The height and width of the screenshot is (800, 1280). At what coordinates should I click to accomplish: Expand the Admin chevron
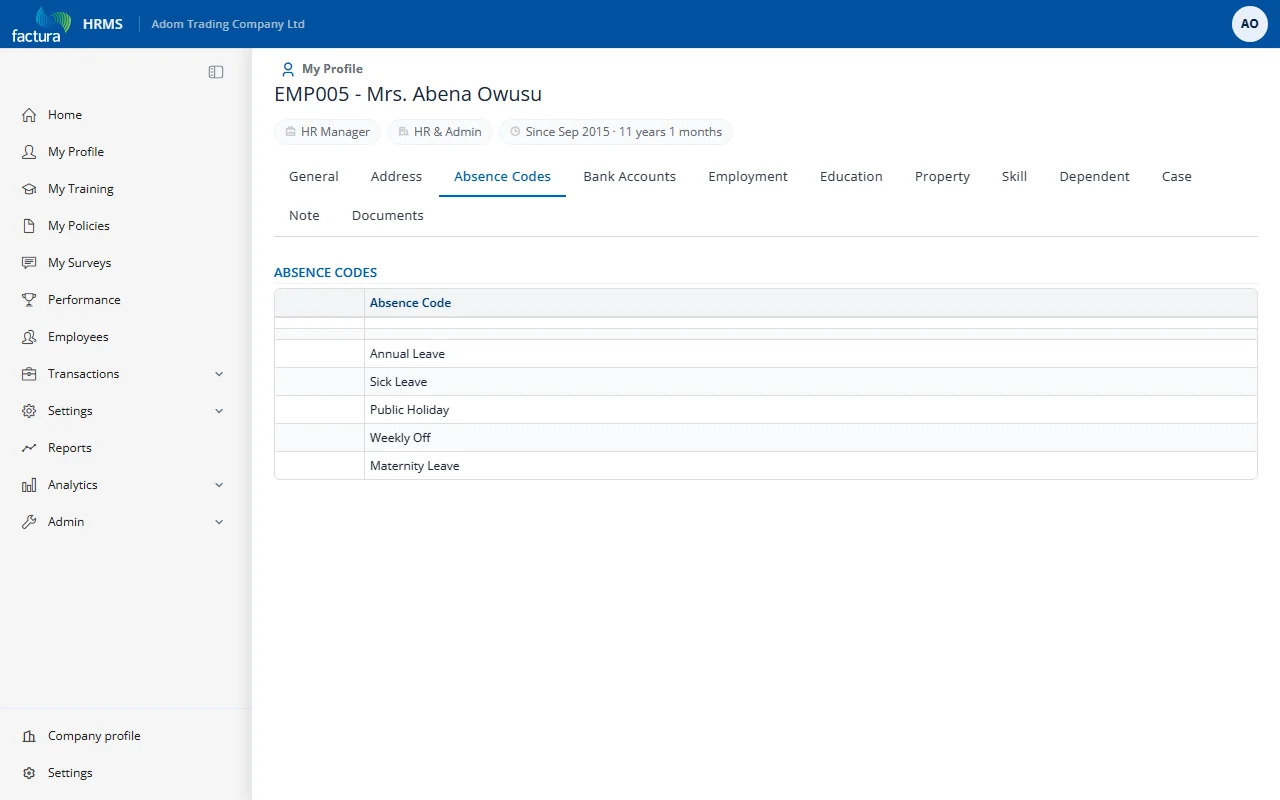click(x=219, y=522)
